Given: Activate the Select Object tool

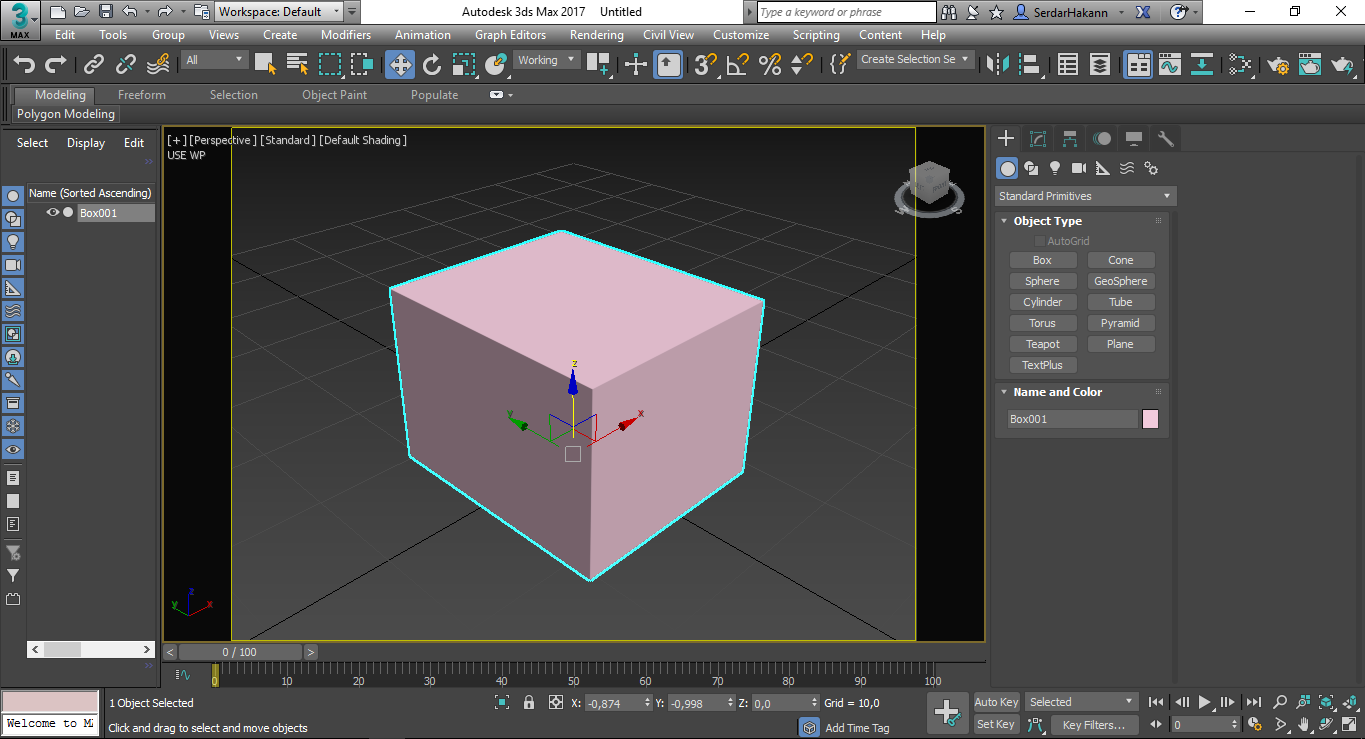Looking at the screenshot, I should [x=265, y=64].
